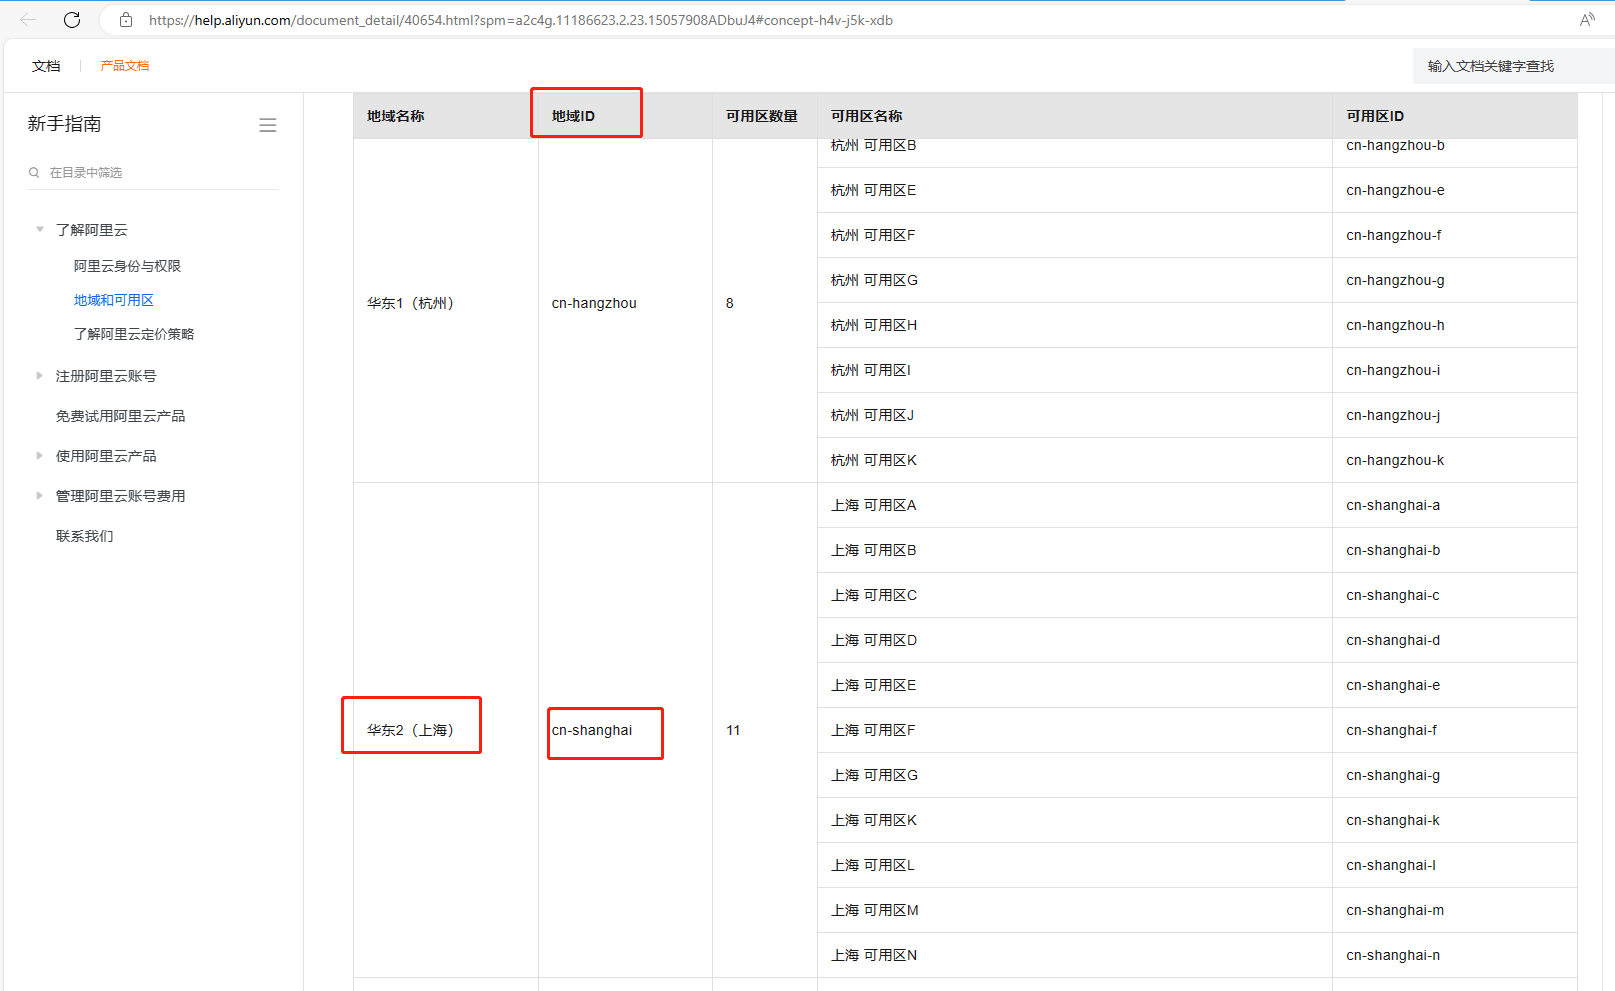Focus the 在目录中筛选 filter field
The image size is (1615, 991).
coord(160,173)
